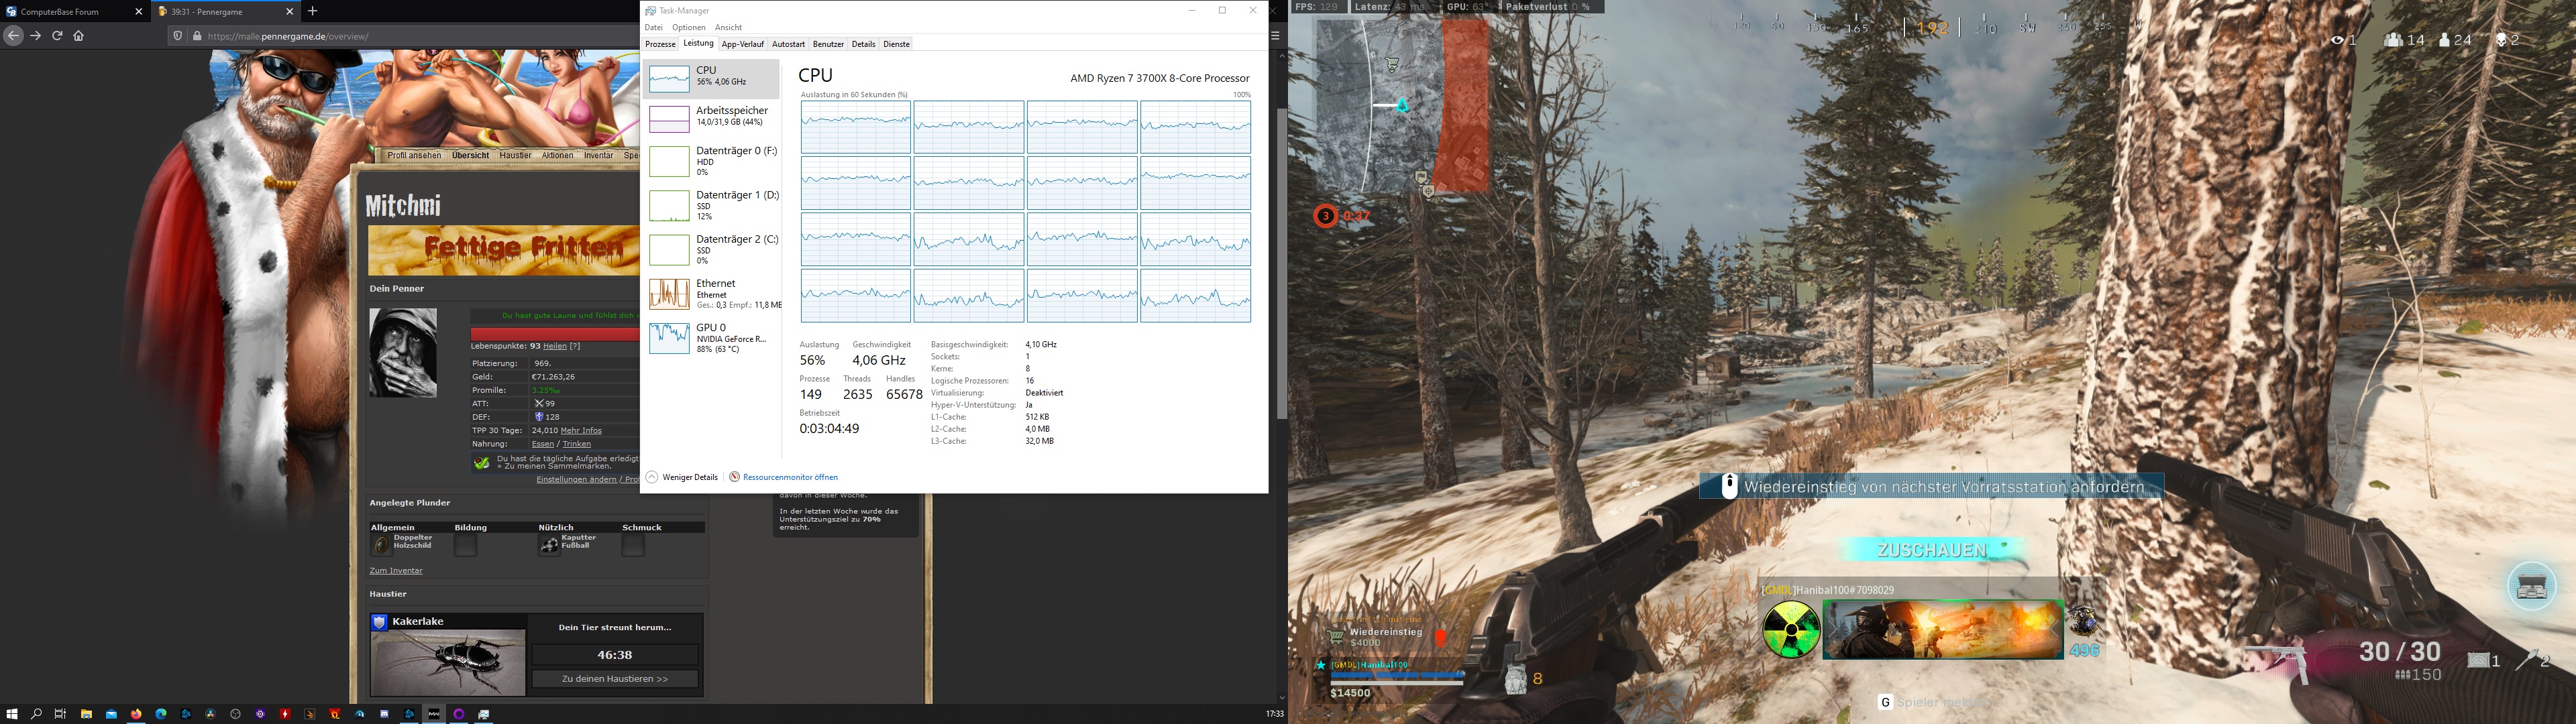
Task: Switch to the Prozesse tab
Action: pos(660,44)
